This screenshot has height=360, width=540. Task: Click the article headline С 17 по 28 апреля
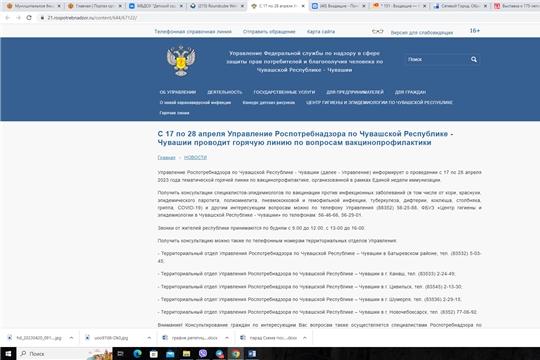(x=305, y=138)
